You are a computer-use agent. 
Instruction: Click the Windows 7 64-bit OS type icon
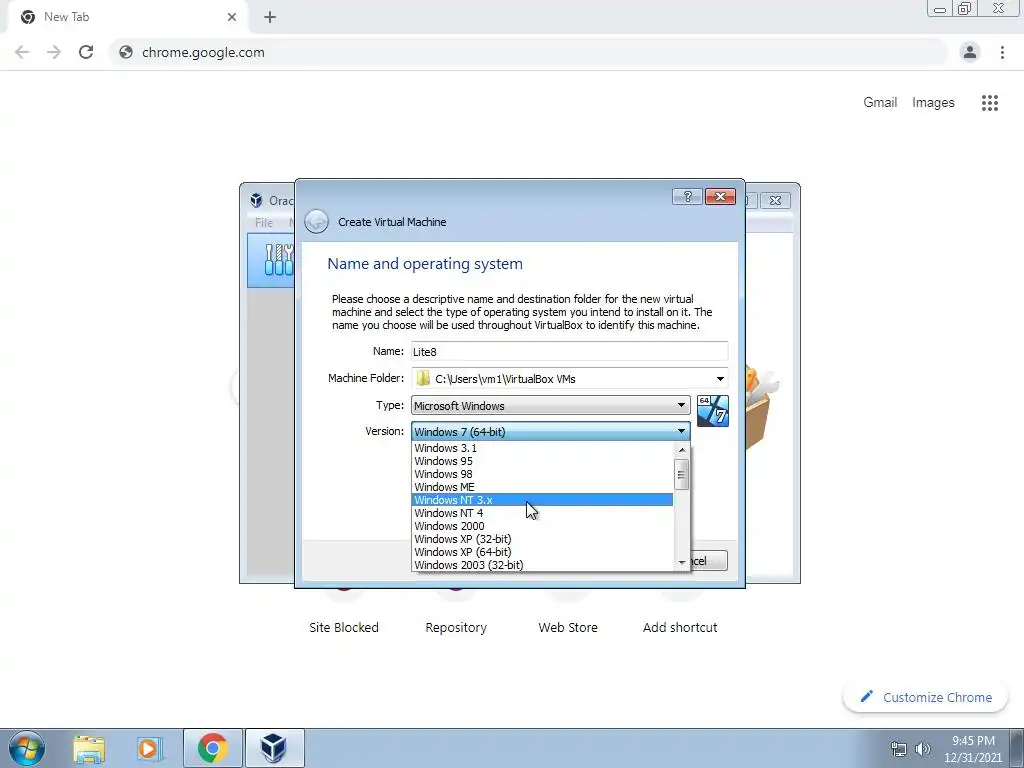[712, 411]
